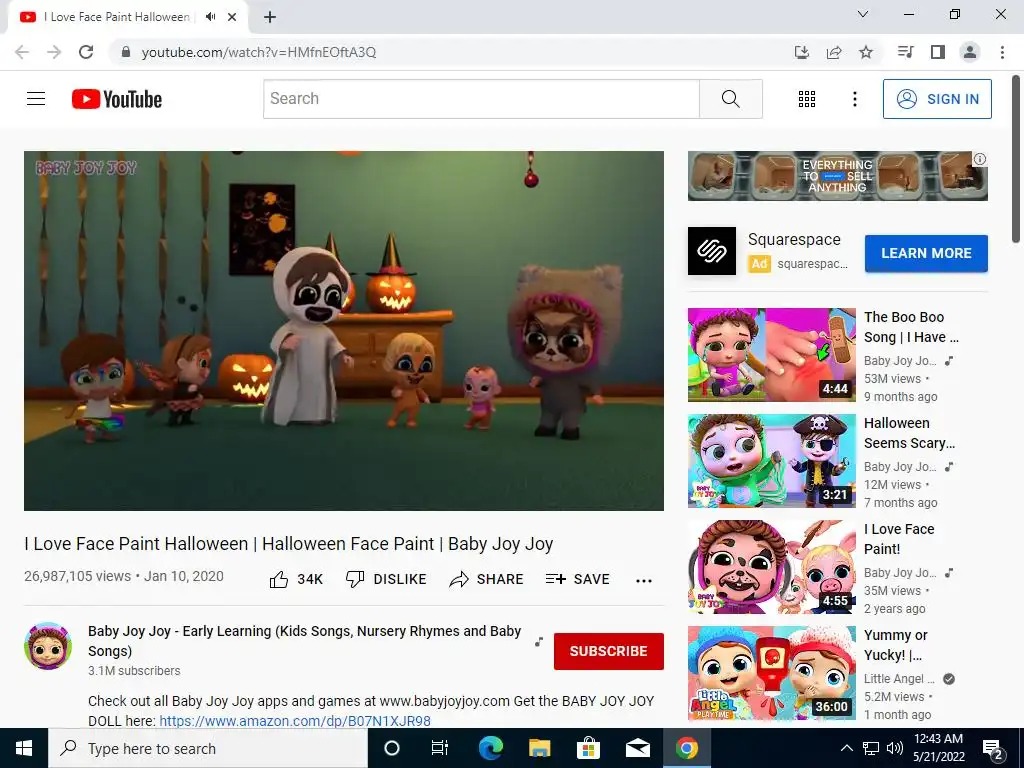The height and width of the screenshot is (768, 1024).
Task: SAVE the video to a playlist
Action: [577, 579]
